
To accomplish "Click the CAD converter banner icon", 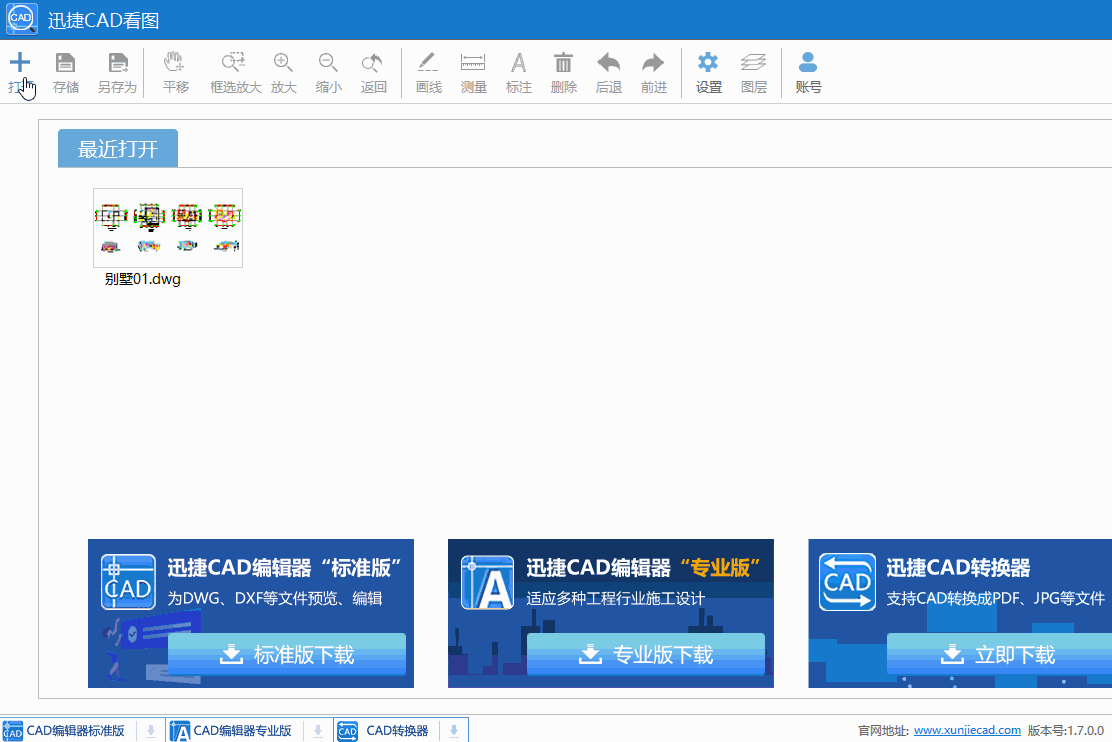I will 847,582.
